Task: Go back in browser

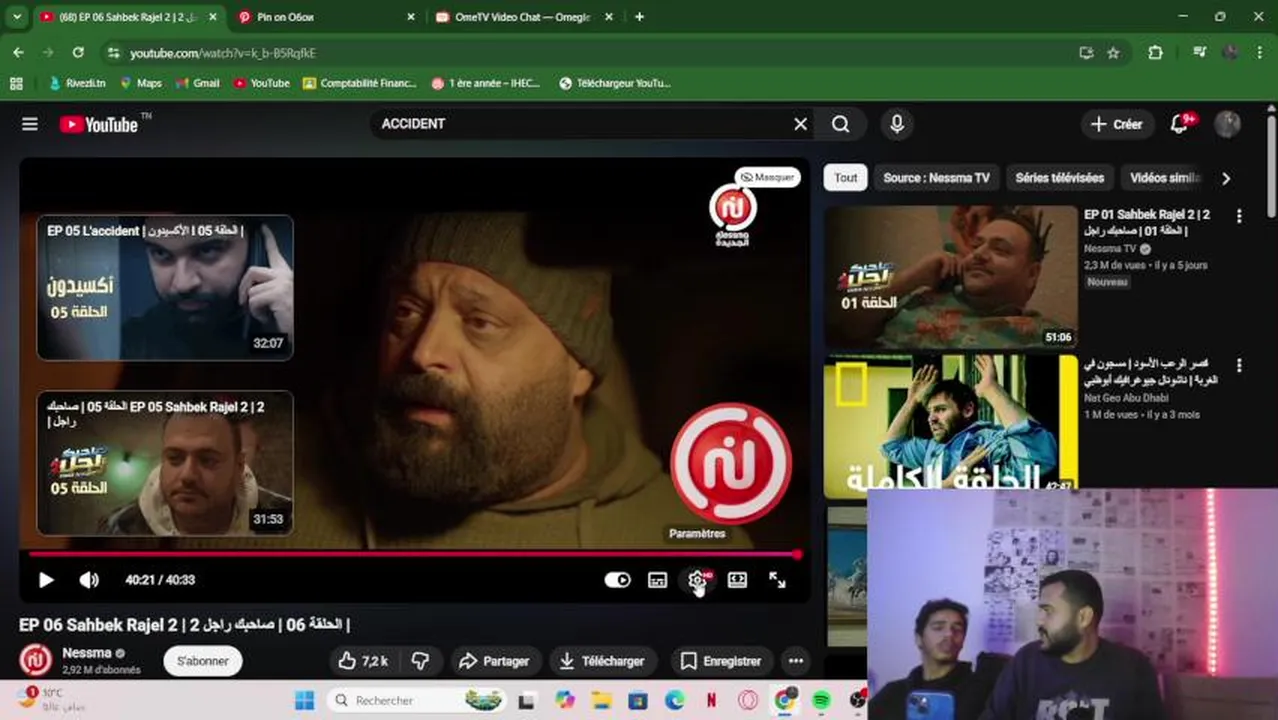Action: [18, 53]
